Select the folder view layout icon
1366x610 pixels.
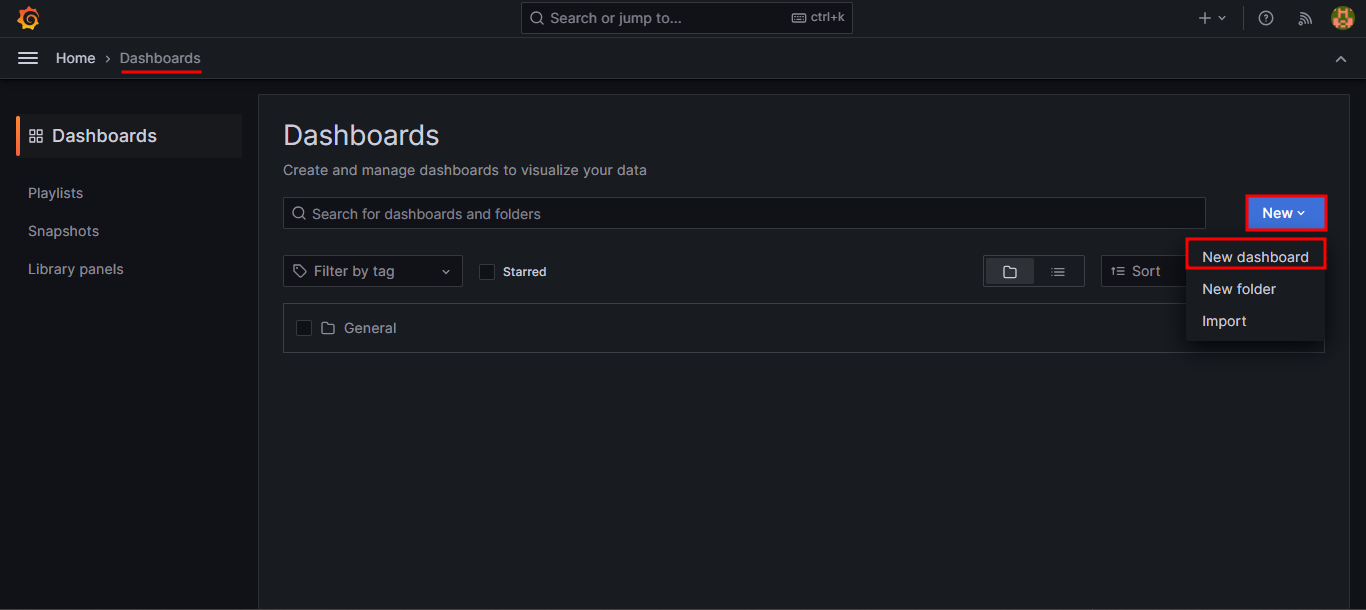[1009, 270]
